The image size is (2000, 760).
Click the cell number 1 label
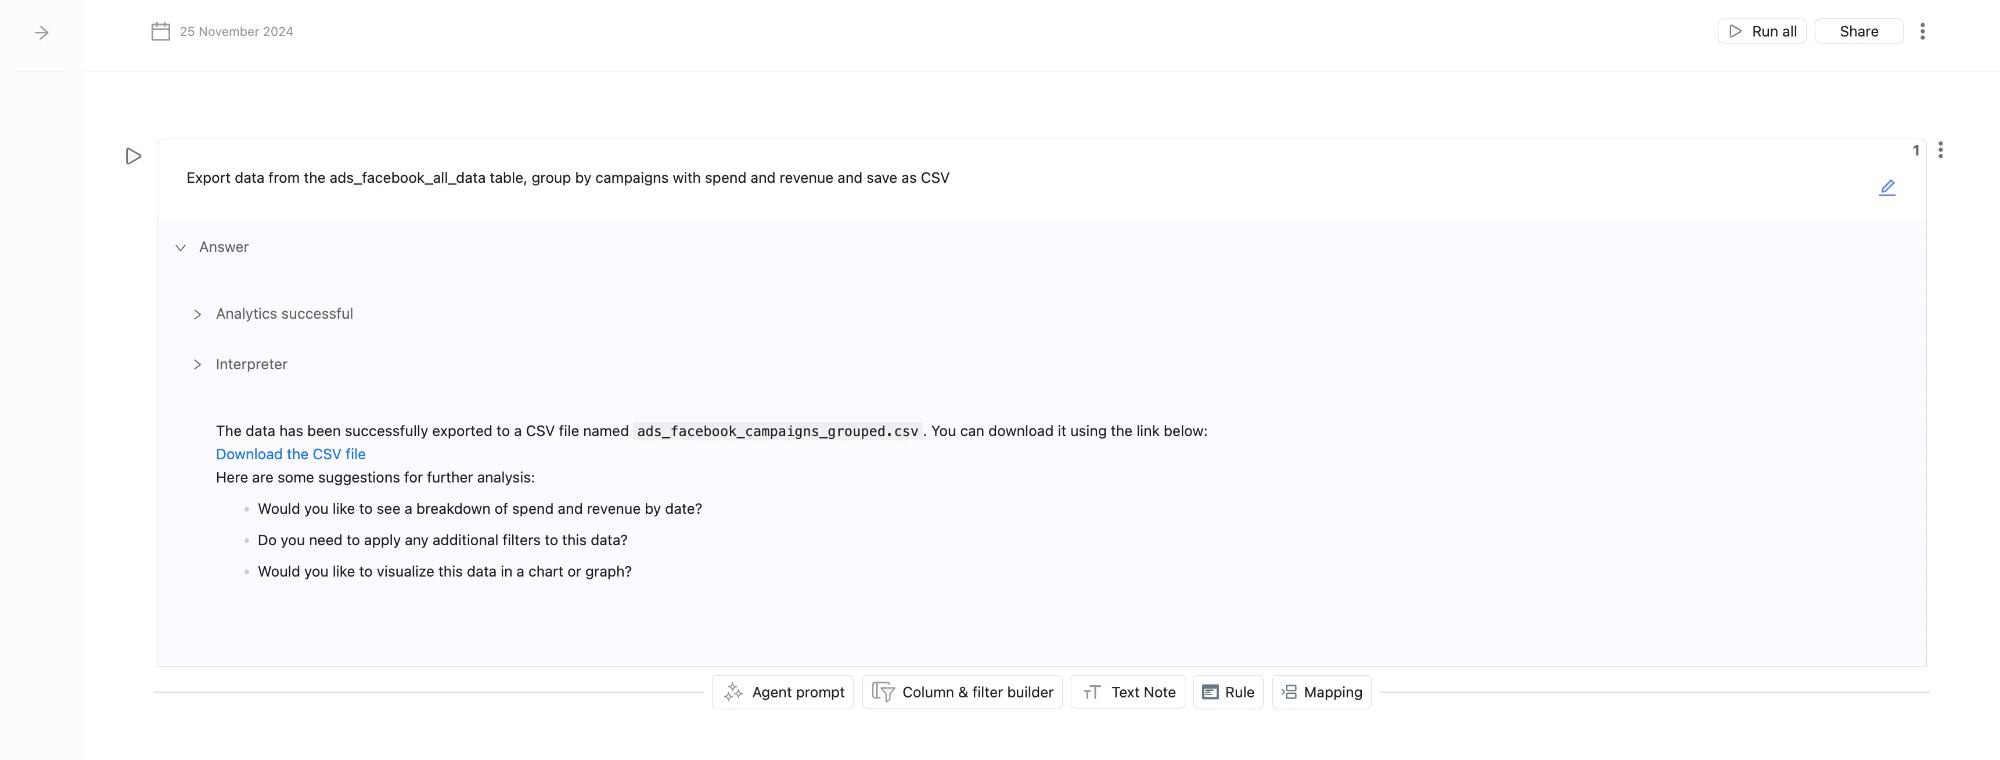tap(1916, 151)
